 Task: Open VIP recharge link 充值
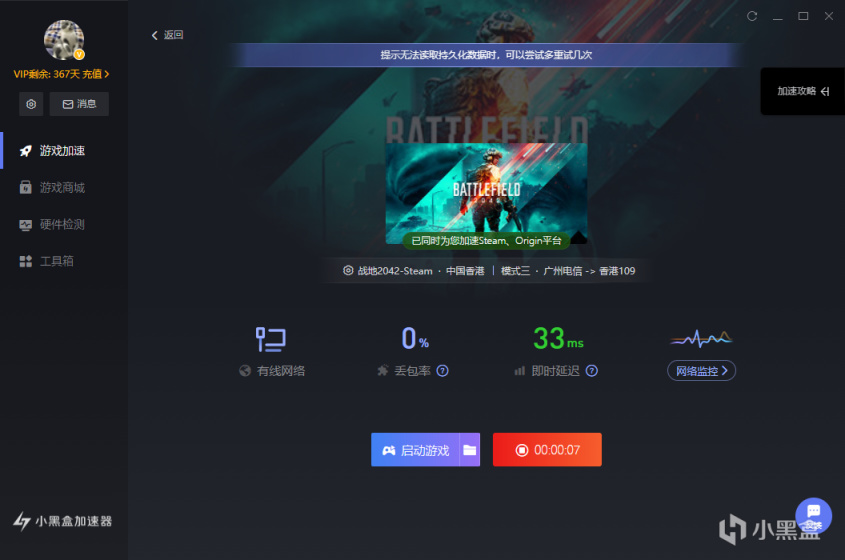[95, 74]
